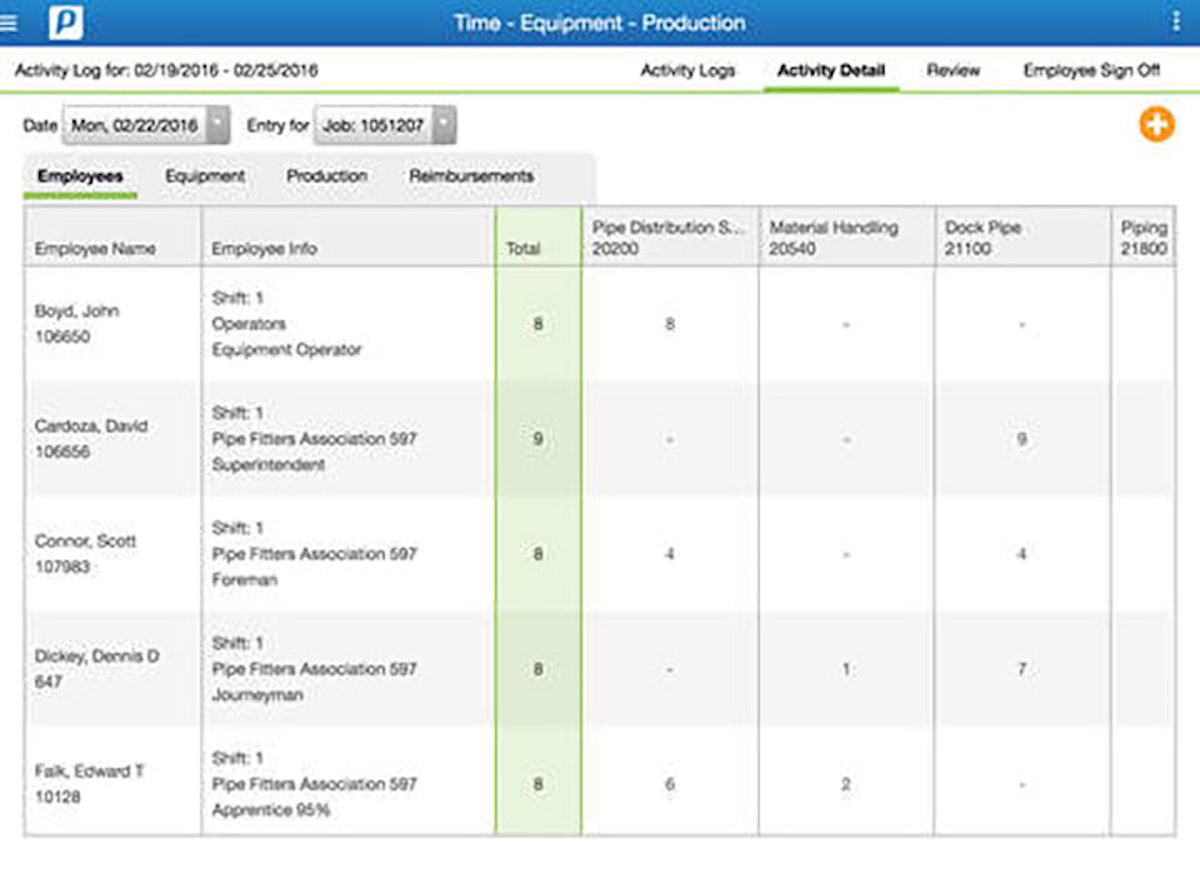Click the Total column header
The width and height of the screenshot is (1200, 878).
coord(523,249)
